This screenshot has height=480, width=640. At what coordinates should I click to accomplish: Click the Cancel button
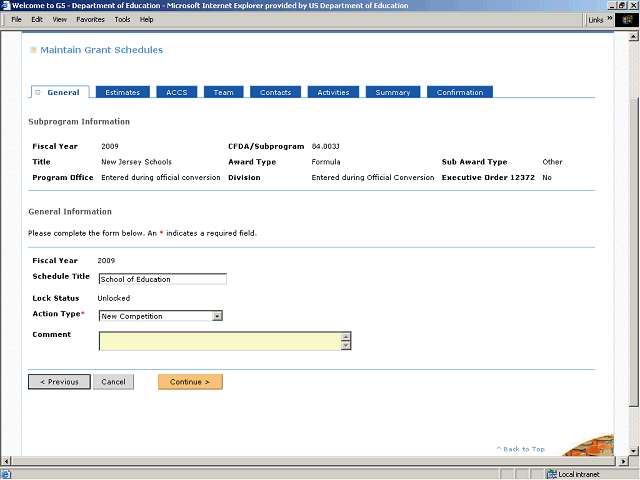tap(113, 382)
